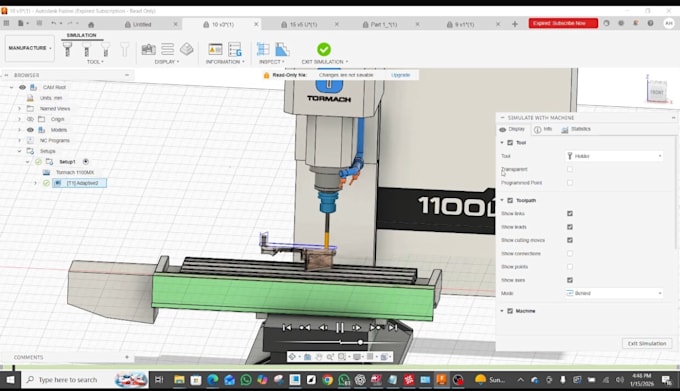This screenshot has width=680, height=391.
Task: Expand the Named Views tree node
Action: coord(19,108)
